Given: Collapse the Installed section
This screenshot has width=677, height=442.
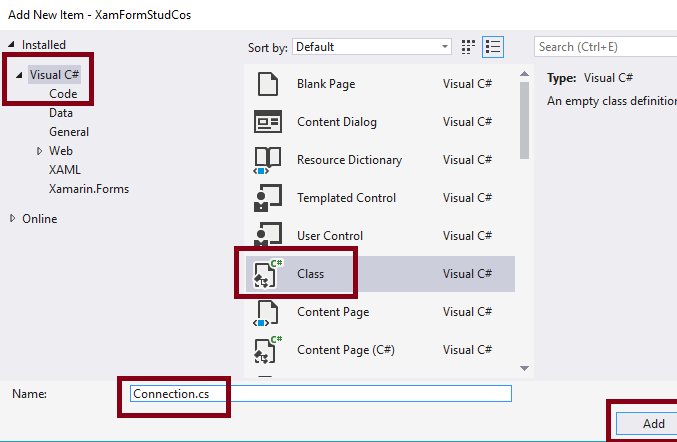Looking at the screenshot, I should (13, 45).
